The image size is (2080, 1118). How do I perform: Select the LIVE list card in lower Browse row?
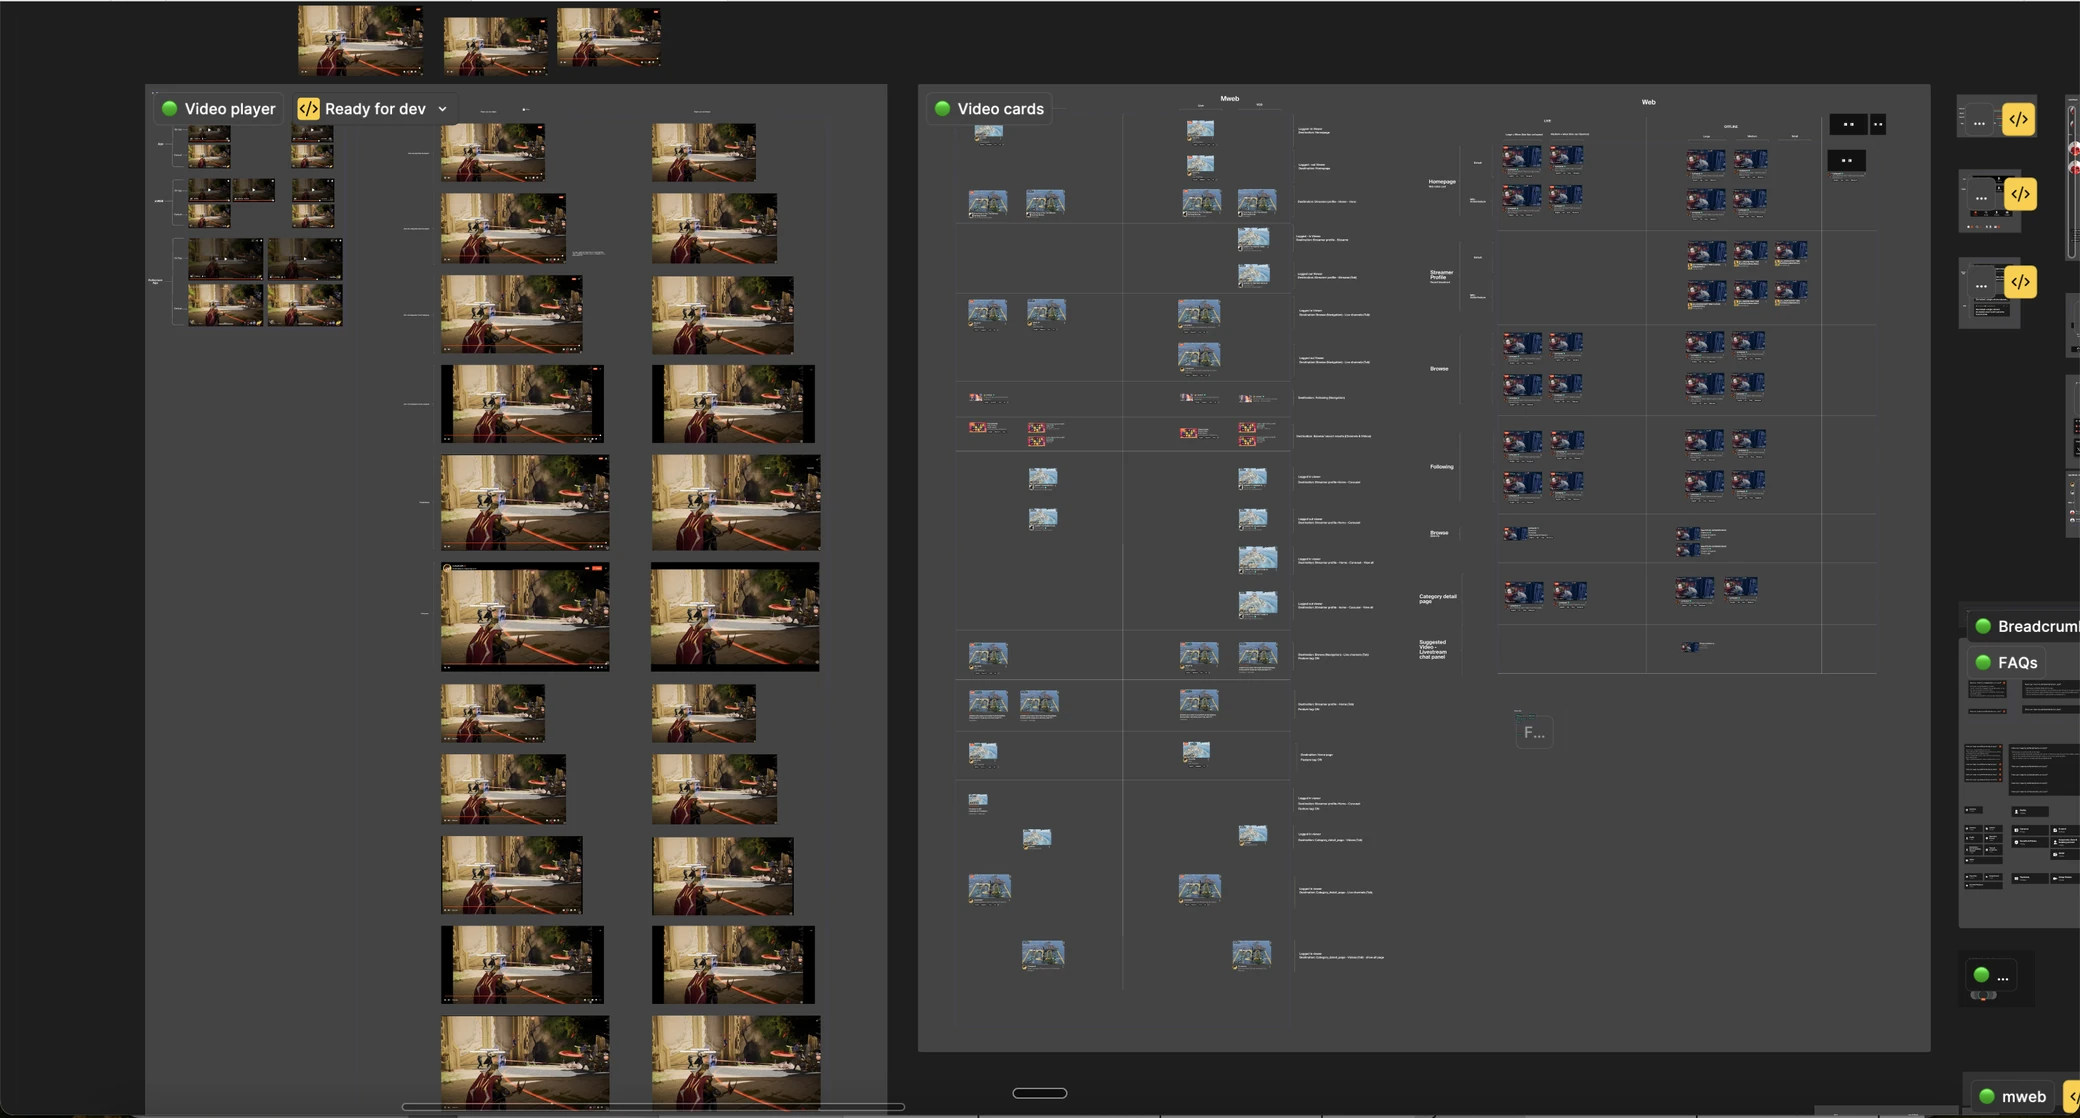click(1526, 534)
